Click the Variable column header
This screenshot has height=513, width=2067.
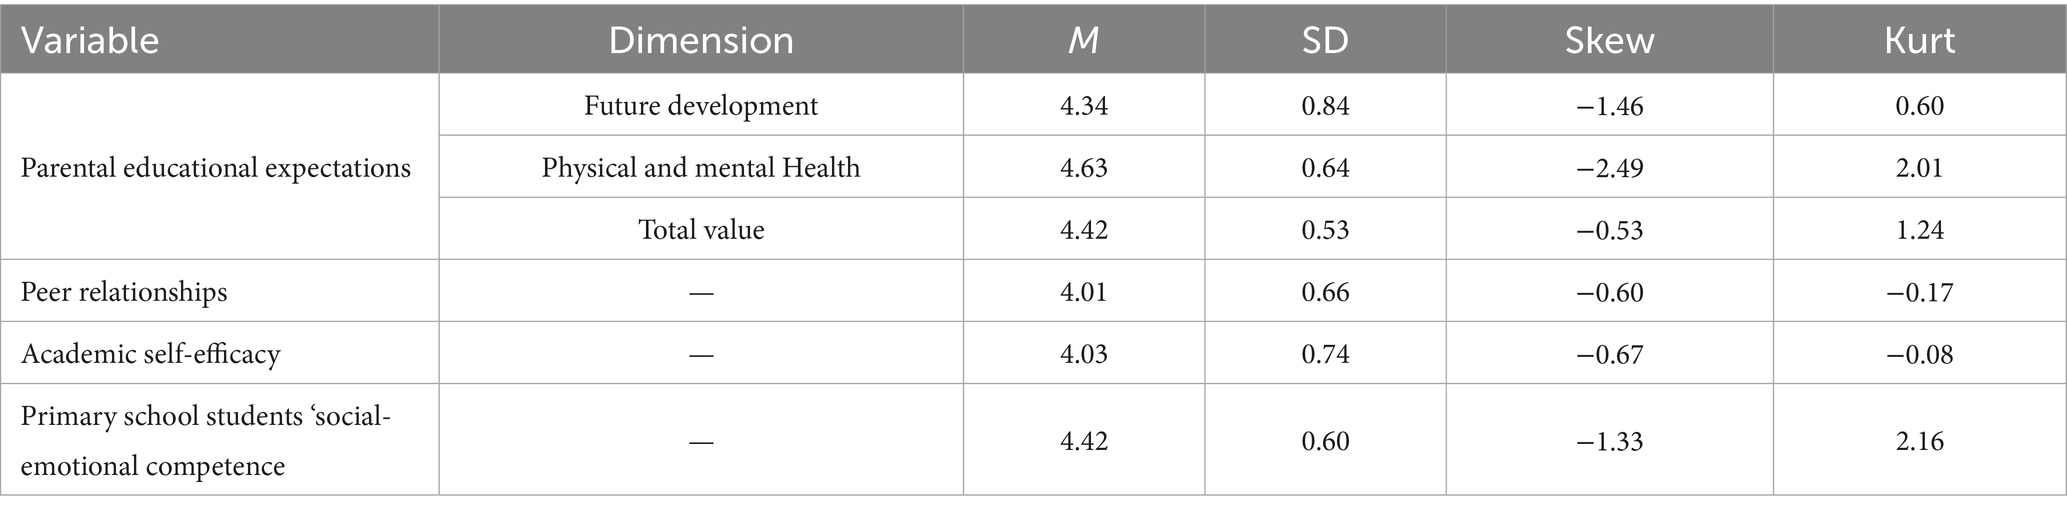pos(90,40)
